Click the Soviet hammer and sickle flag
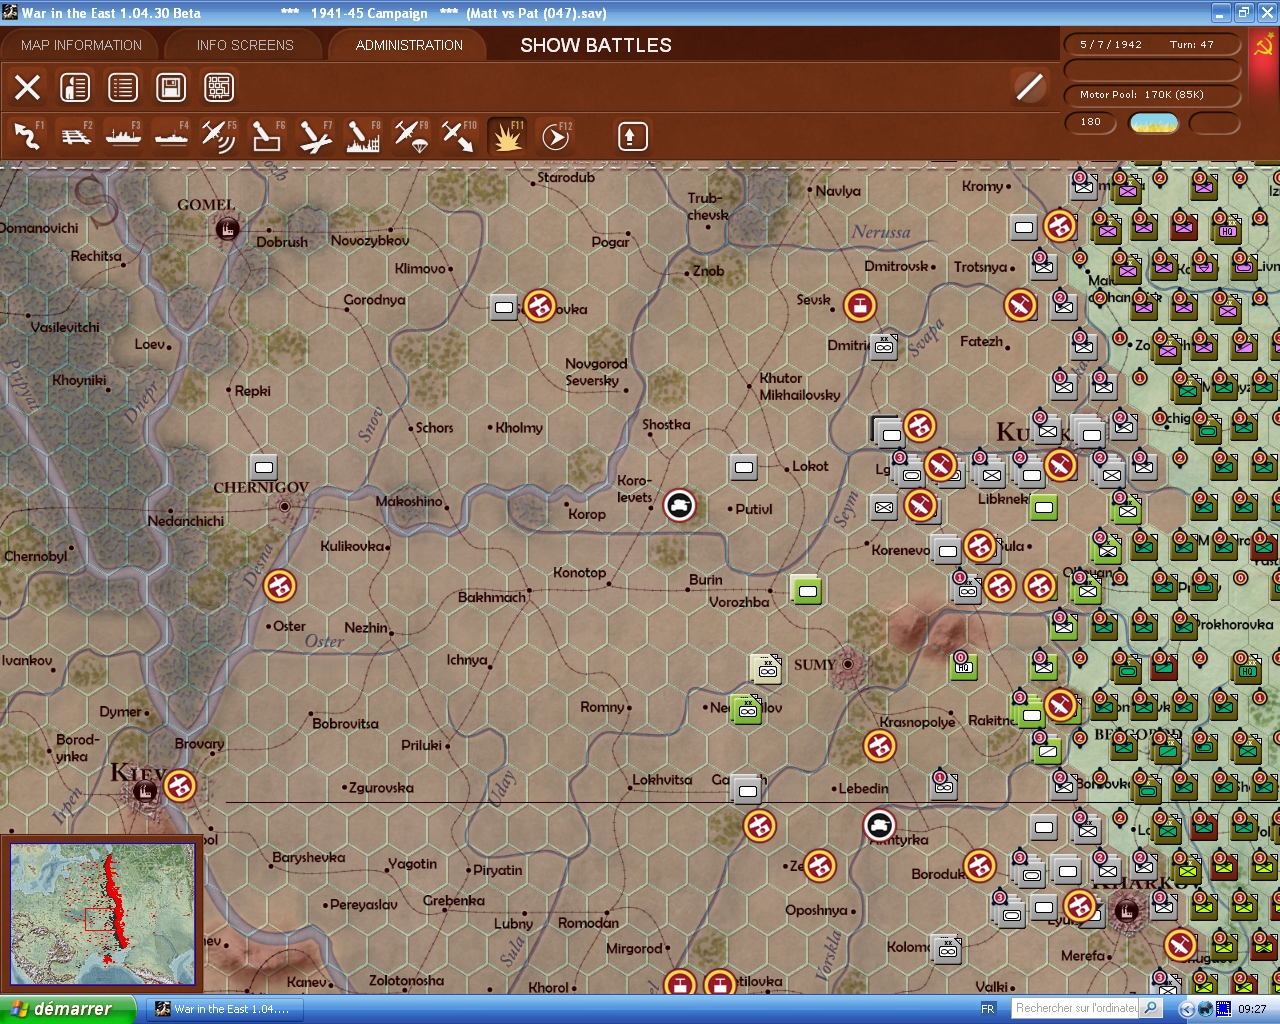The image size is (1280, 1024). click(1264, 46)
